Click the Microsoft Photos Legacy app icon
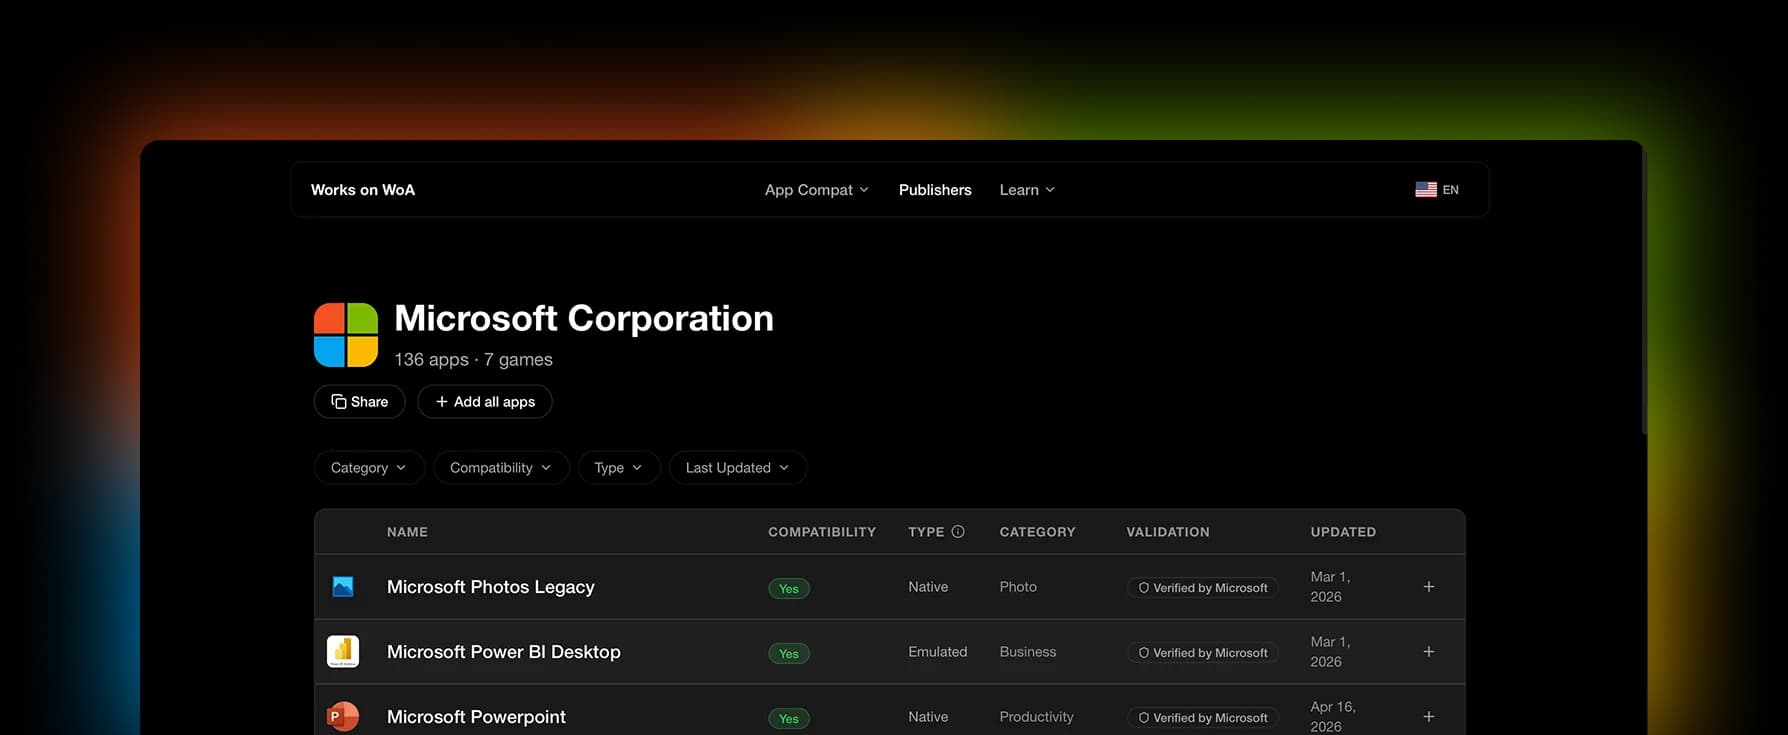The image size is (1788, 735). pos(343,587)
